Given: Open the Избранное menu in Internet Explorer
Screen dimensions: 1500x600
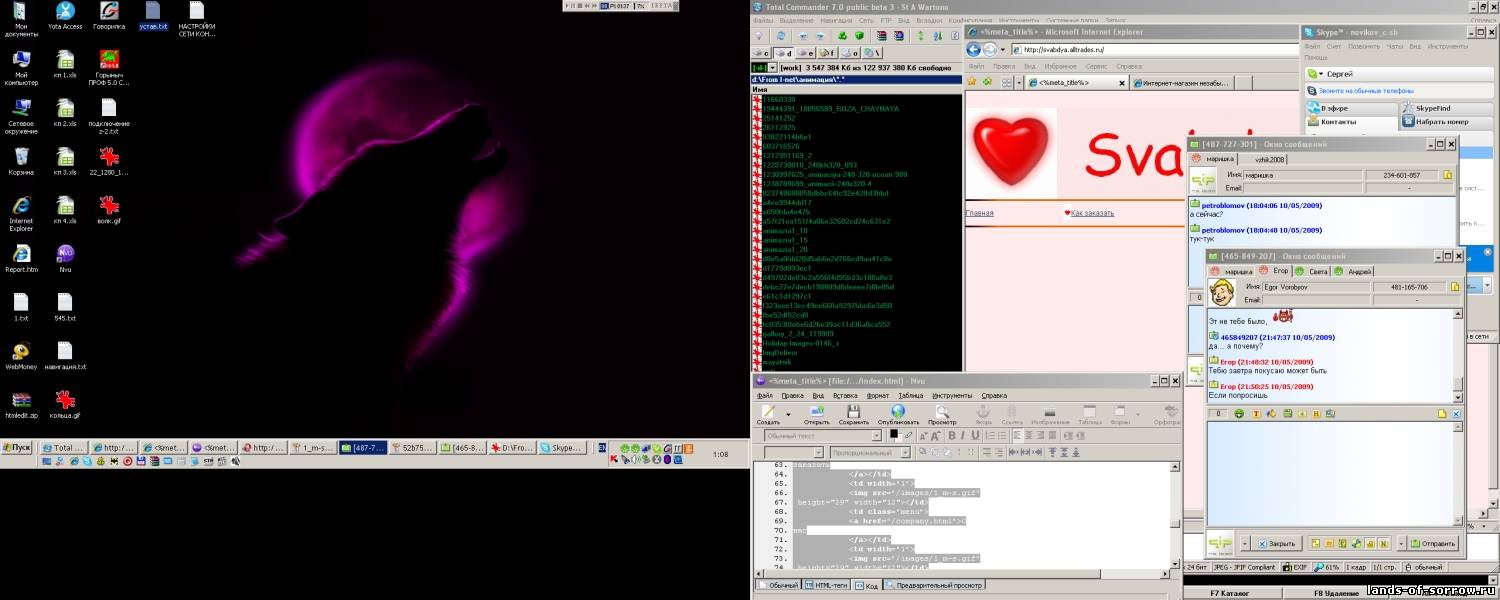Looking at the screenshot, I should pos(1063,66).
